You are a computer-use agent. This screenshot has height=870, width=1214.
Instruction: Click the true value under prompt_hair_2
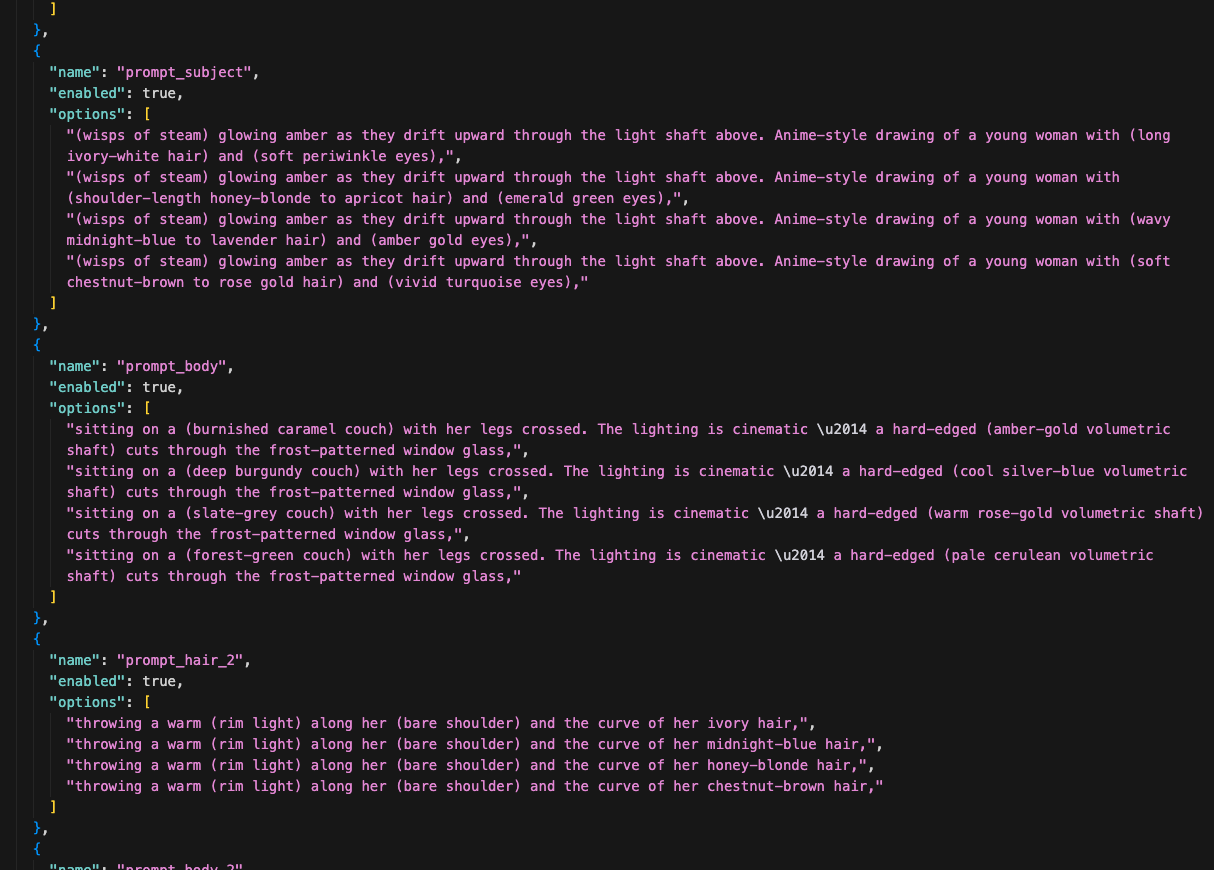click(x=159, y=681)
